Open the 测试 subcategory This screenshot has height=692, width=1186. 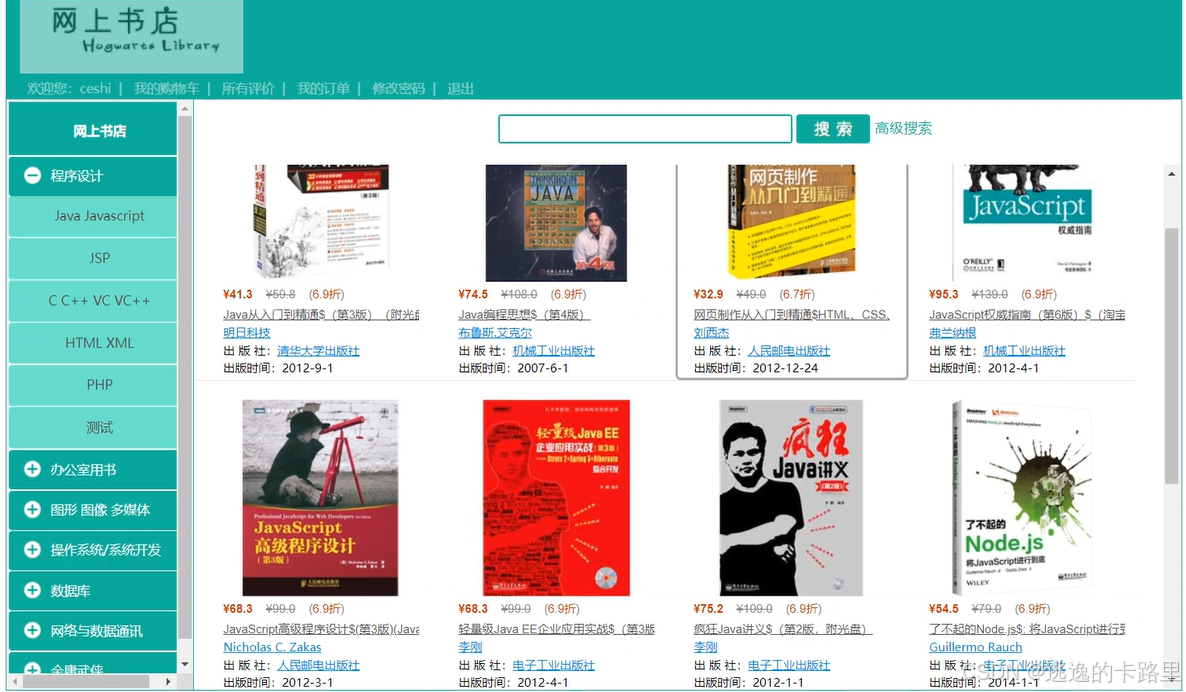point(93,427)
